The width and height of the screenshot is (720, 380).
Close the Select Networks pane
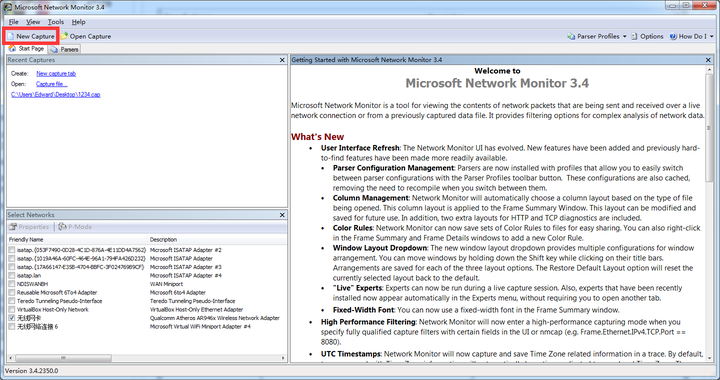[x=282, y=215]
